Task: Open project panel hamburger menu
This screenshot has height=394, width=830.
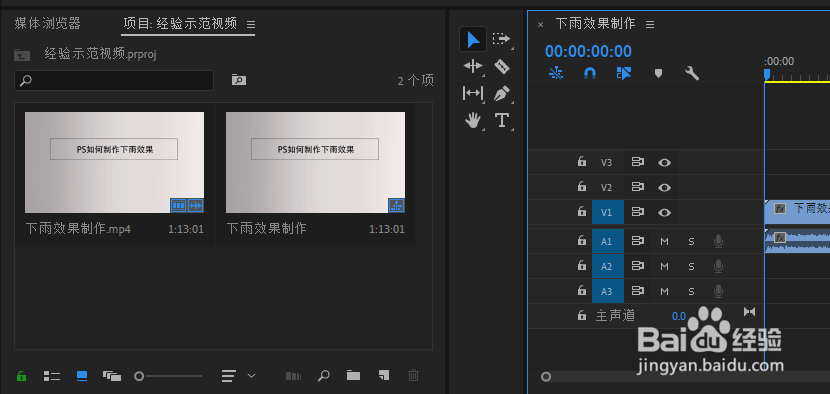Action: [251, 24]
